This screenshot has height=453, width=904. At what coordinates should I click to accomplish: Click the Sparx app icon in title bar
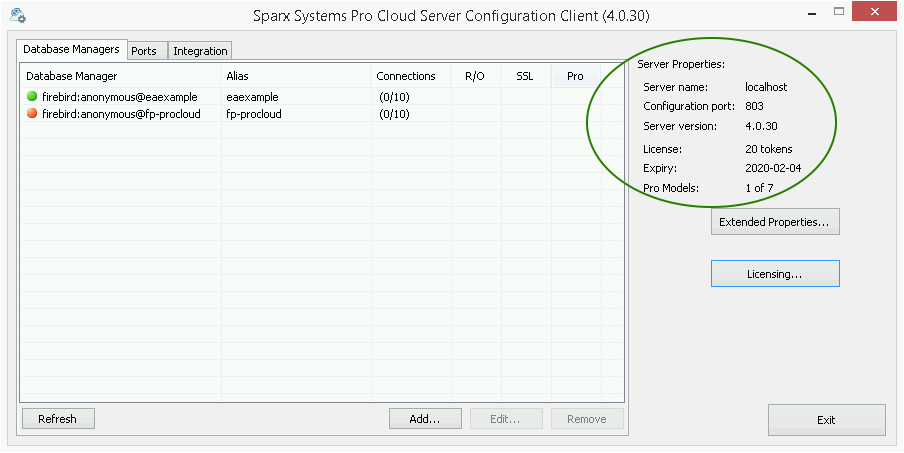[15, 16]
